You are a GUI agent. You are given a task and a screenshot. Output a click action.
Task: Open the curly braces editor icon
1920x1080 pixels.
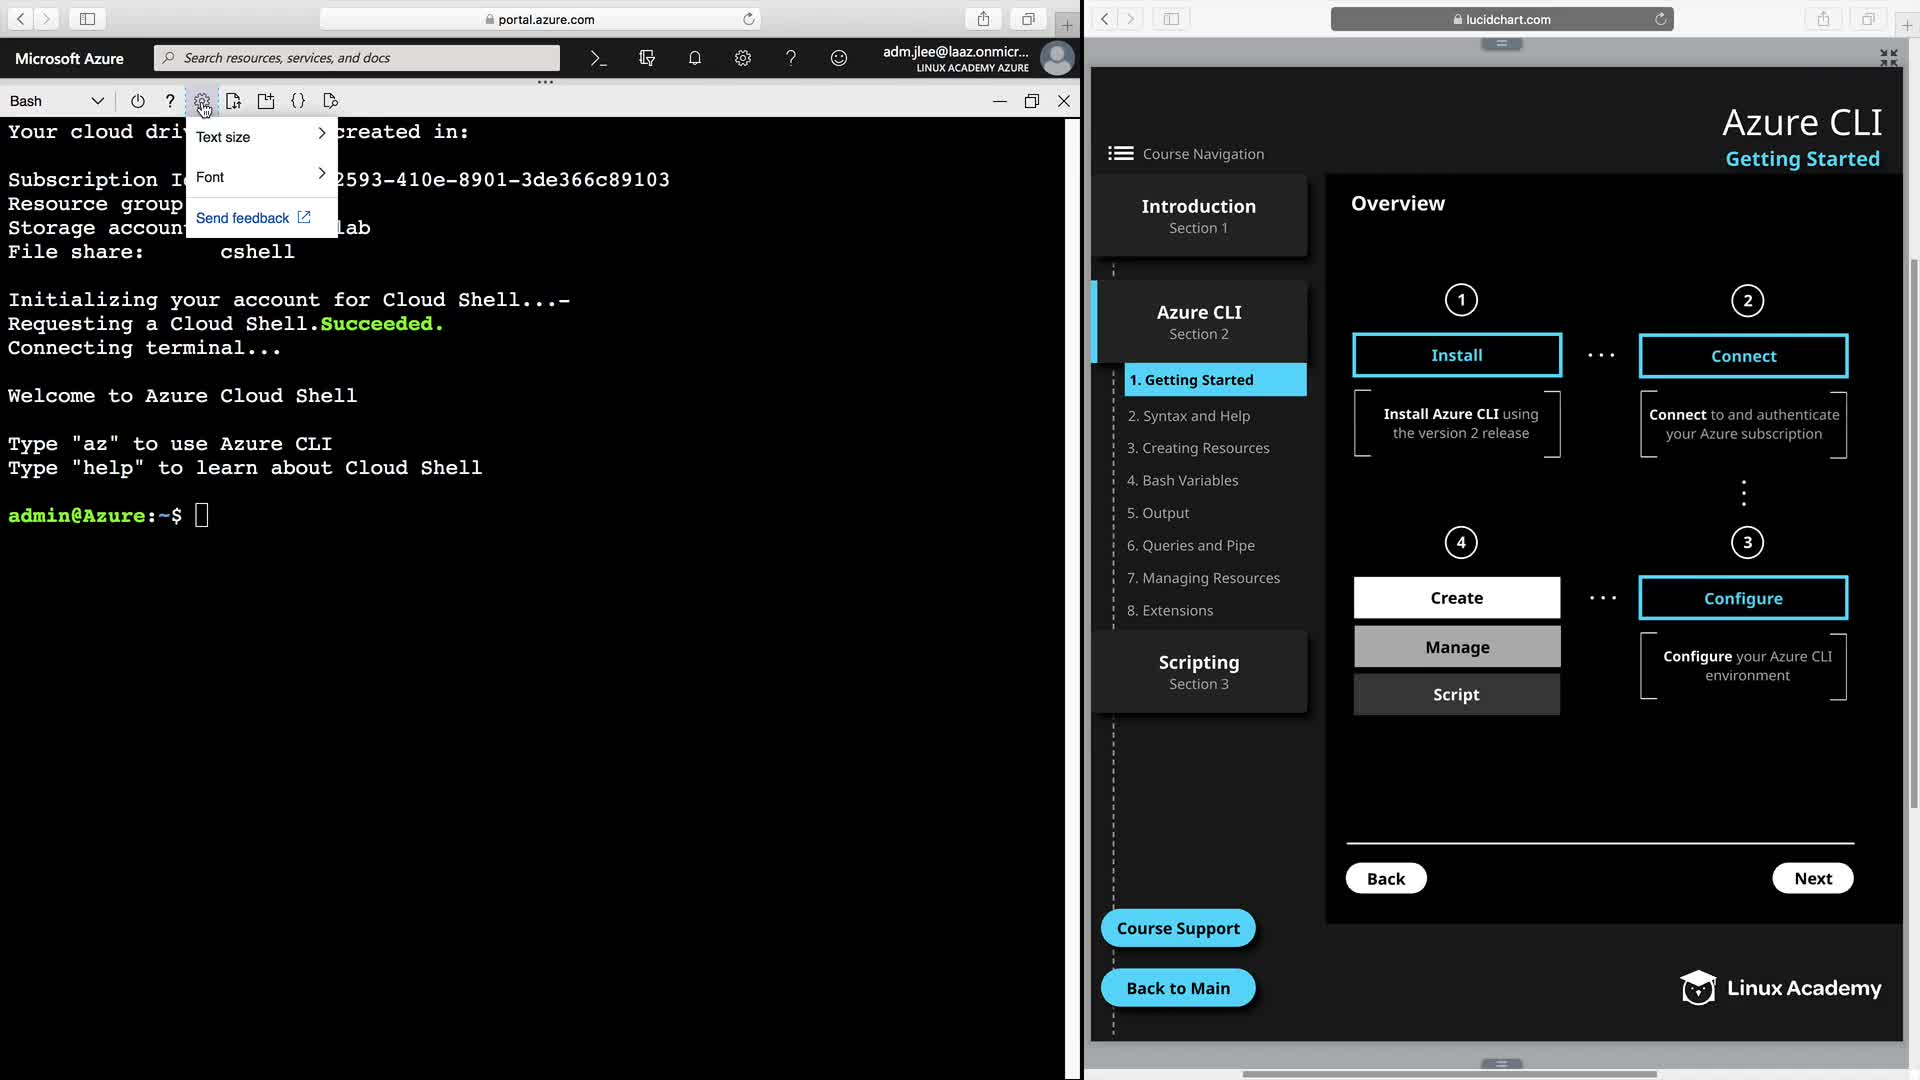[x=298, y=101]
